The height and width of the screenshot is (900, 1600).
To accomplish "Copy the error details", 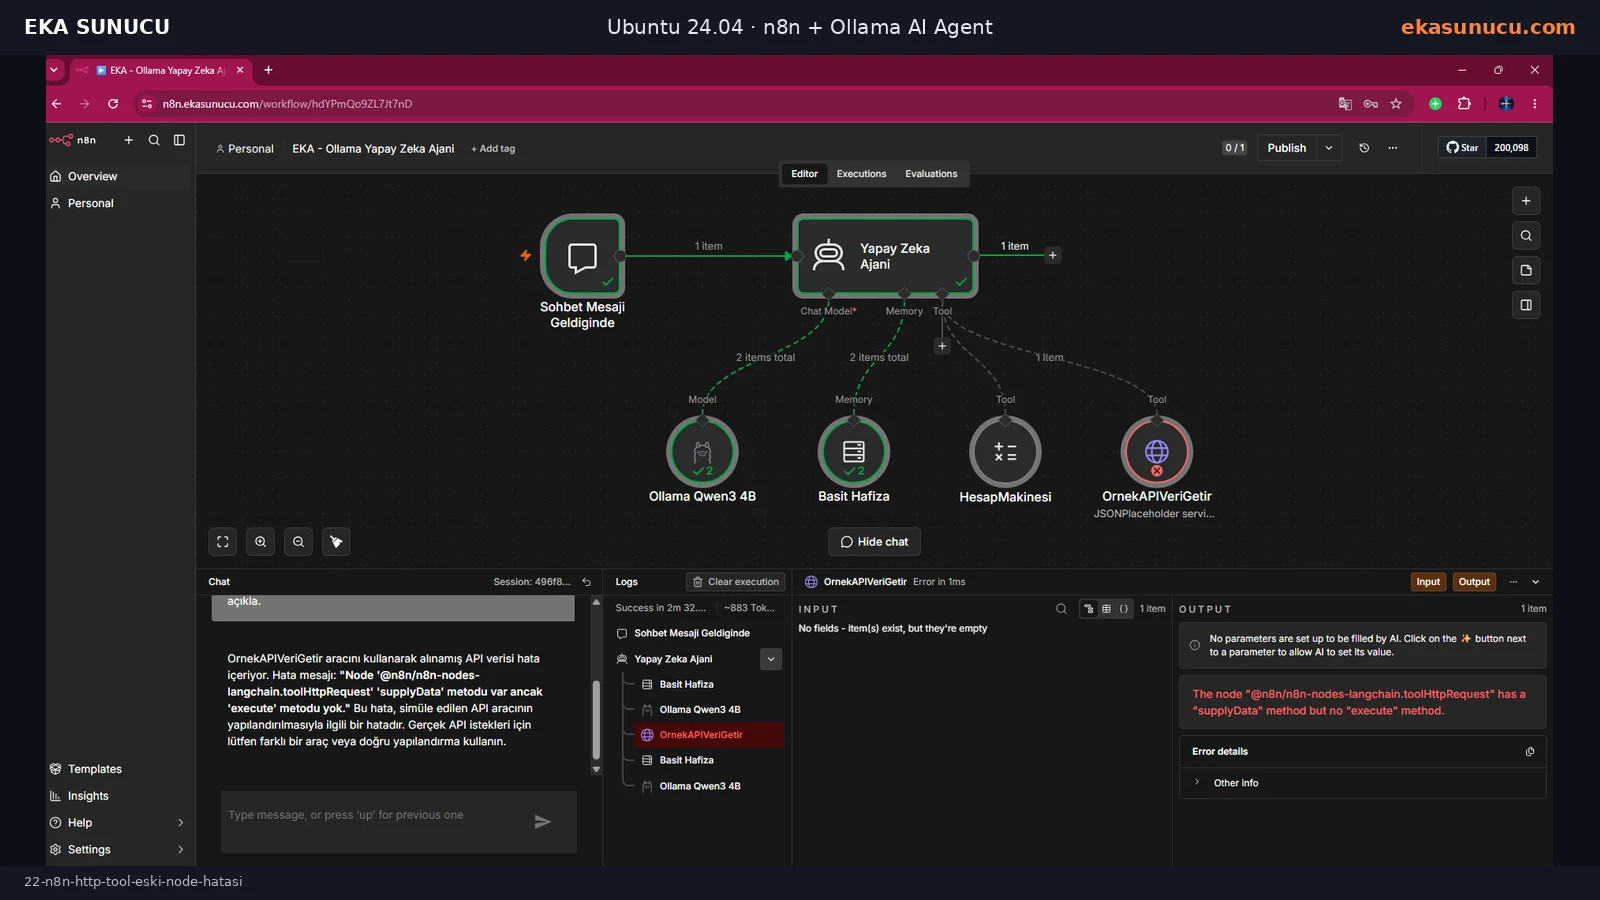I will (x=1530, y=752).
